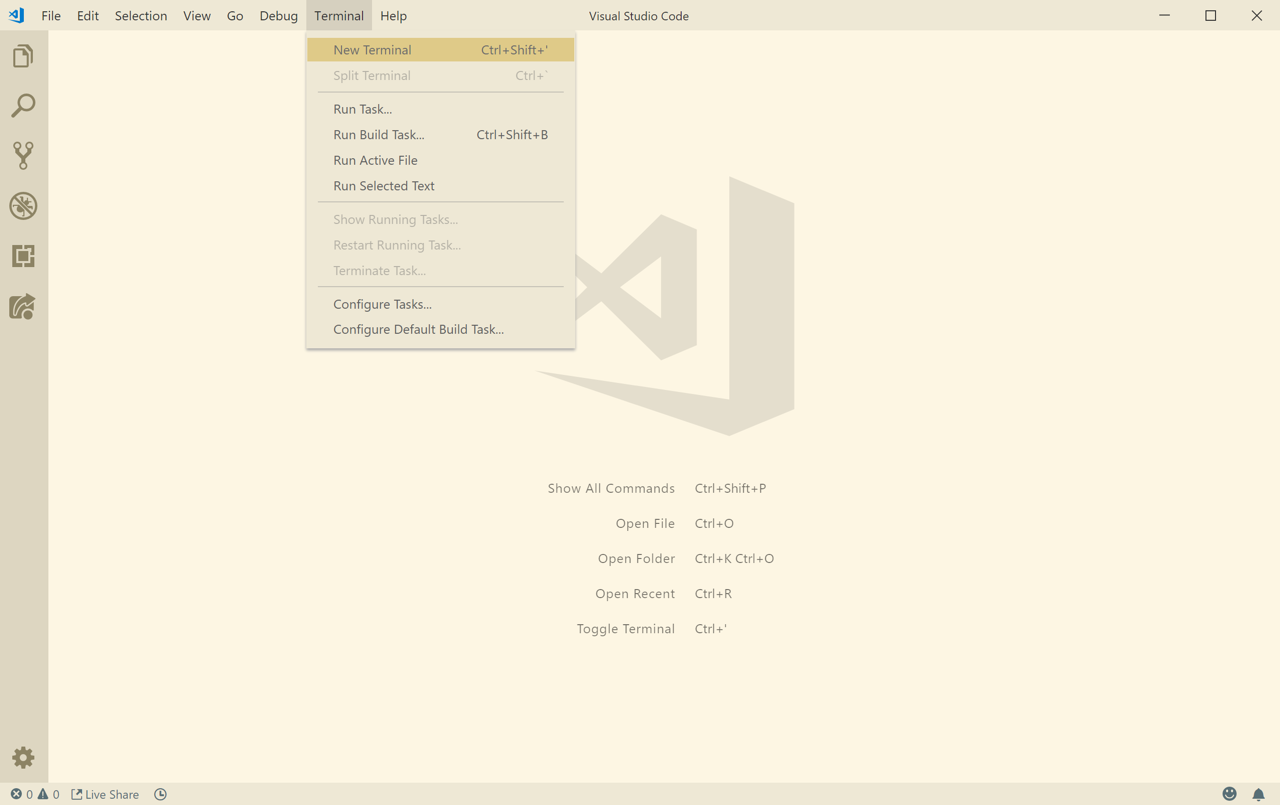Open the Extensions view
This screenshot has height=805, width=1280.
click(x=23, y=256)
